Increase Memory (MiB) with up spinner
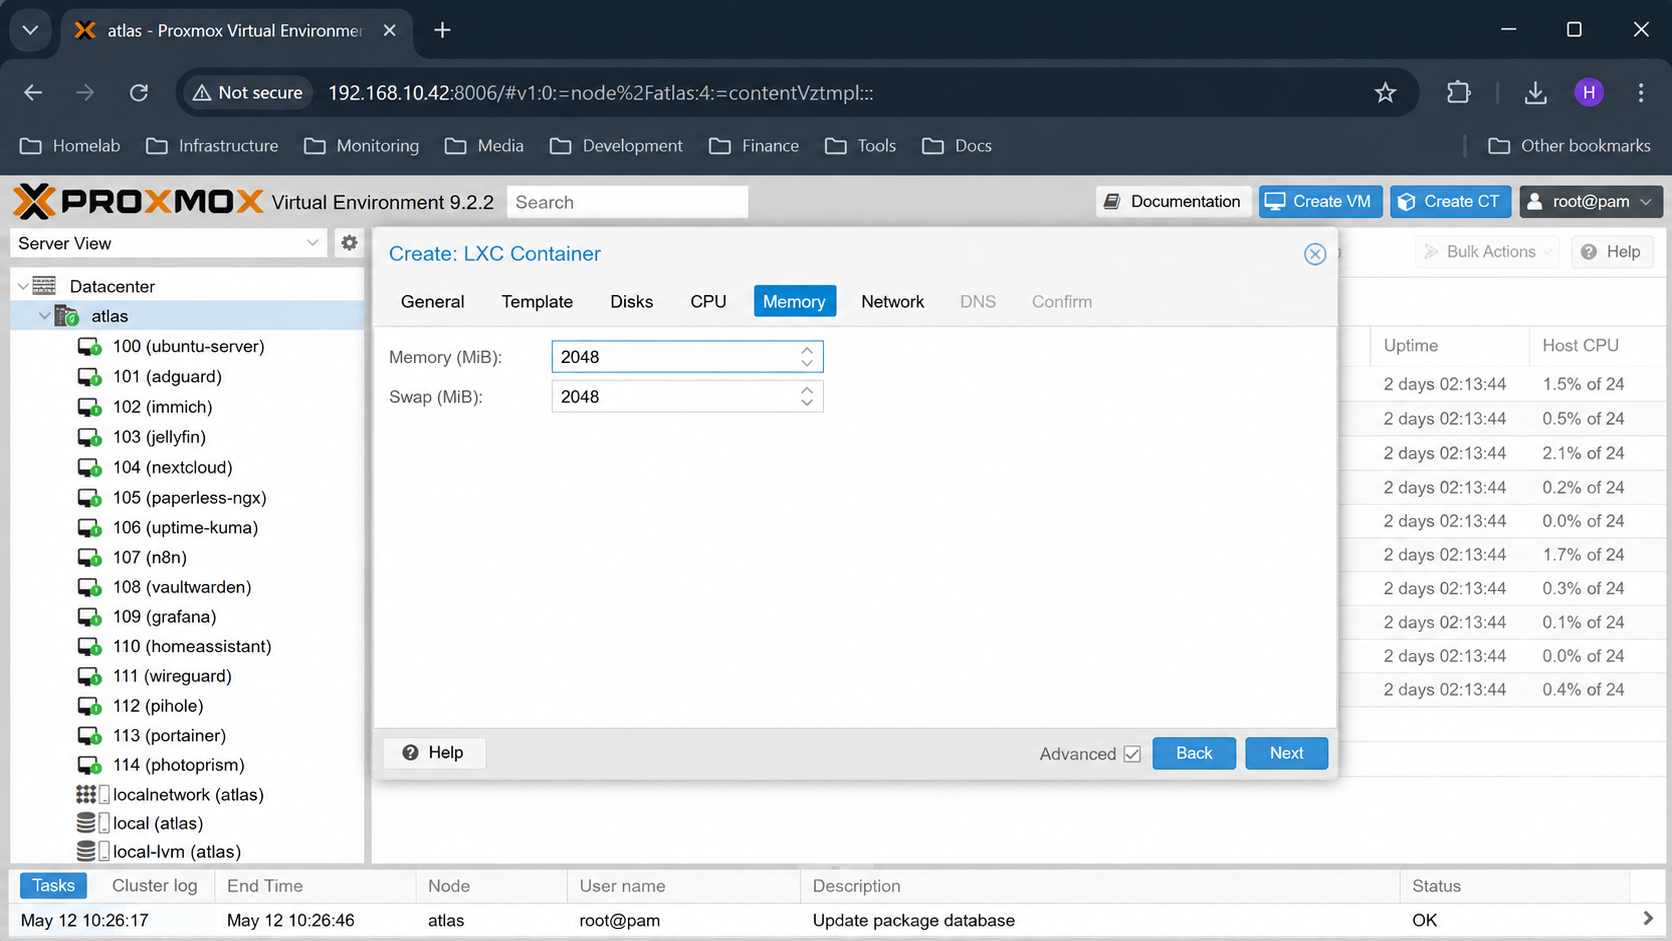The height and width of the screenshot is (941, 1672). [x=807, y=350]
